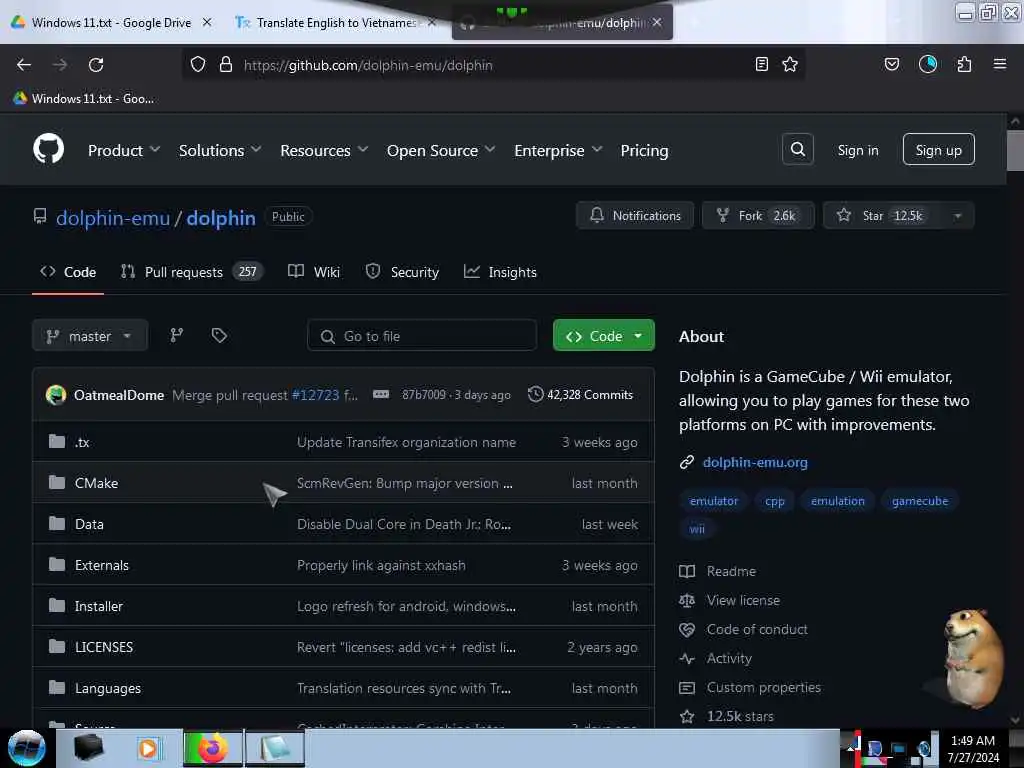The width and height of the screenshot is (1024, 768).
Task: Switch to the Code tab
Action: (x=68, y=272)
